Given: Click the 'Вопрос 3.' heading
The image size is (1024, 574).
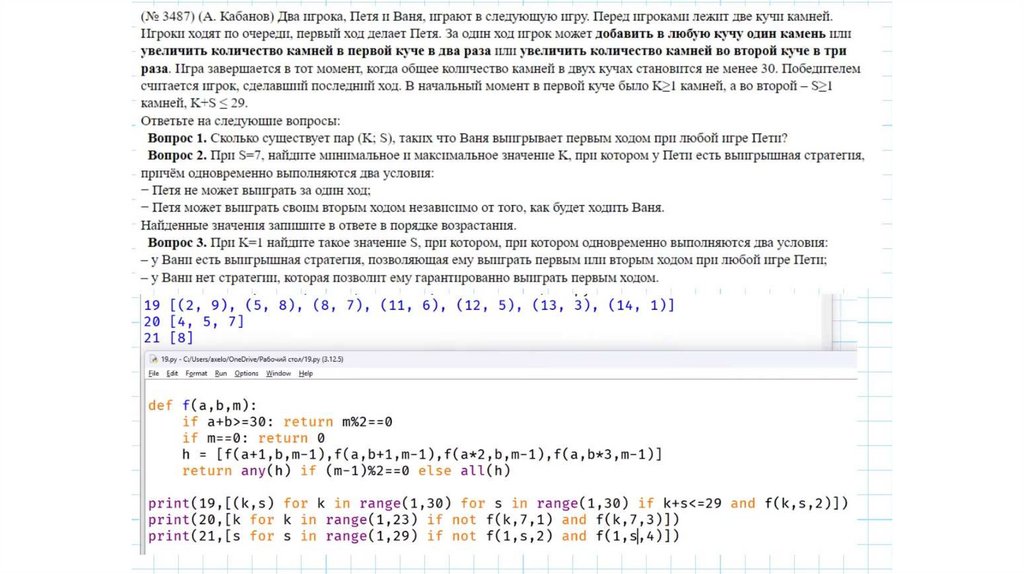Looking at the screenshot, I should pyautogui.click(x=177, y=242).
